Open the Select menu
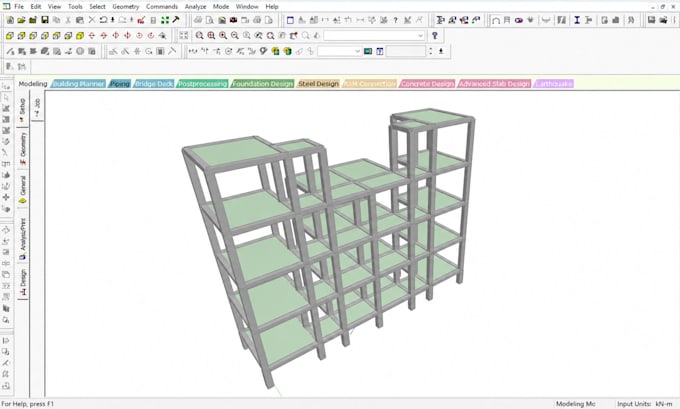The width and height of the screenshot is (680, 409). 97,7
